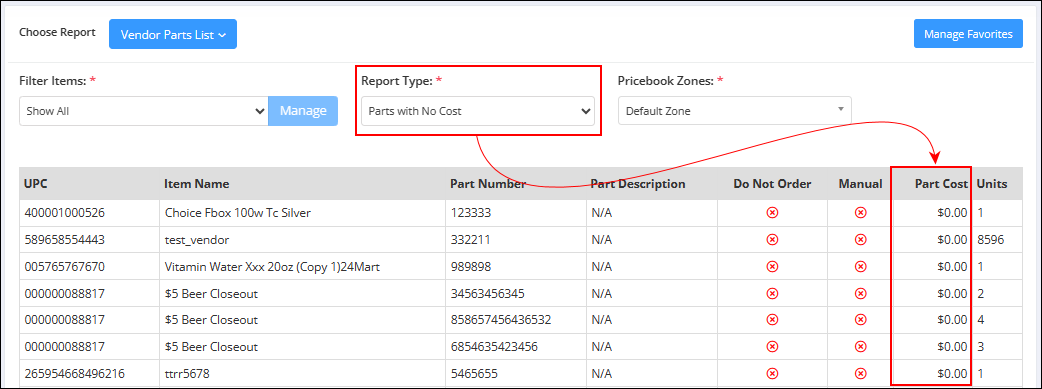Screen dimensions: 1042x389
Task: Click Do Not Order icon for Choice Fbox row
Action: (772, 213)
